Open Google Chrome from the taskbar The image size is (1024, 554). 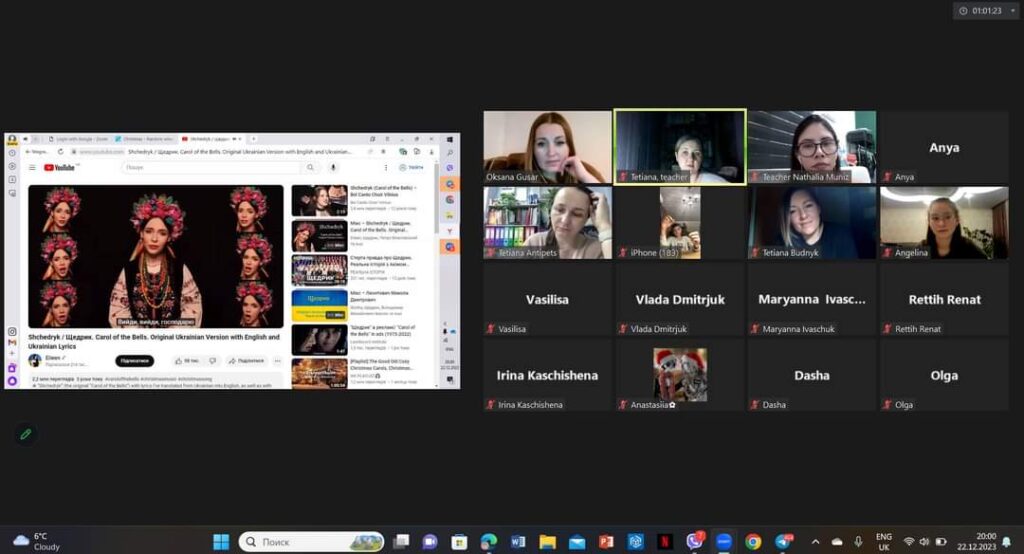753,541
